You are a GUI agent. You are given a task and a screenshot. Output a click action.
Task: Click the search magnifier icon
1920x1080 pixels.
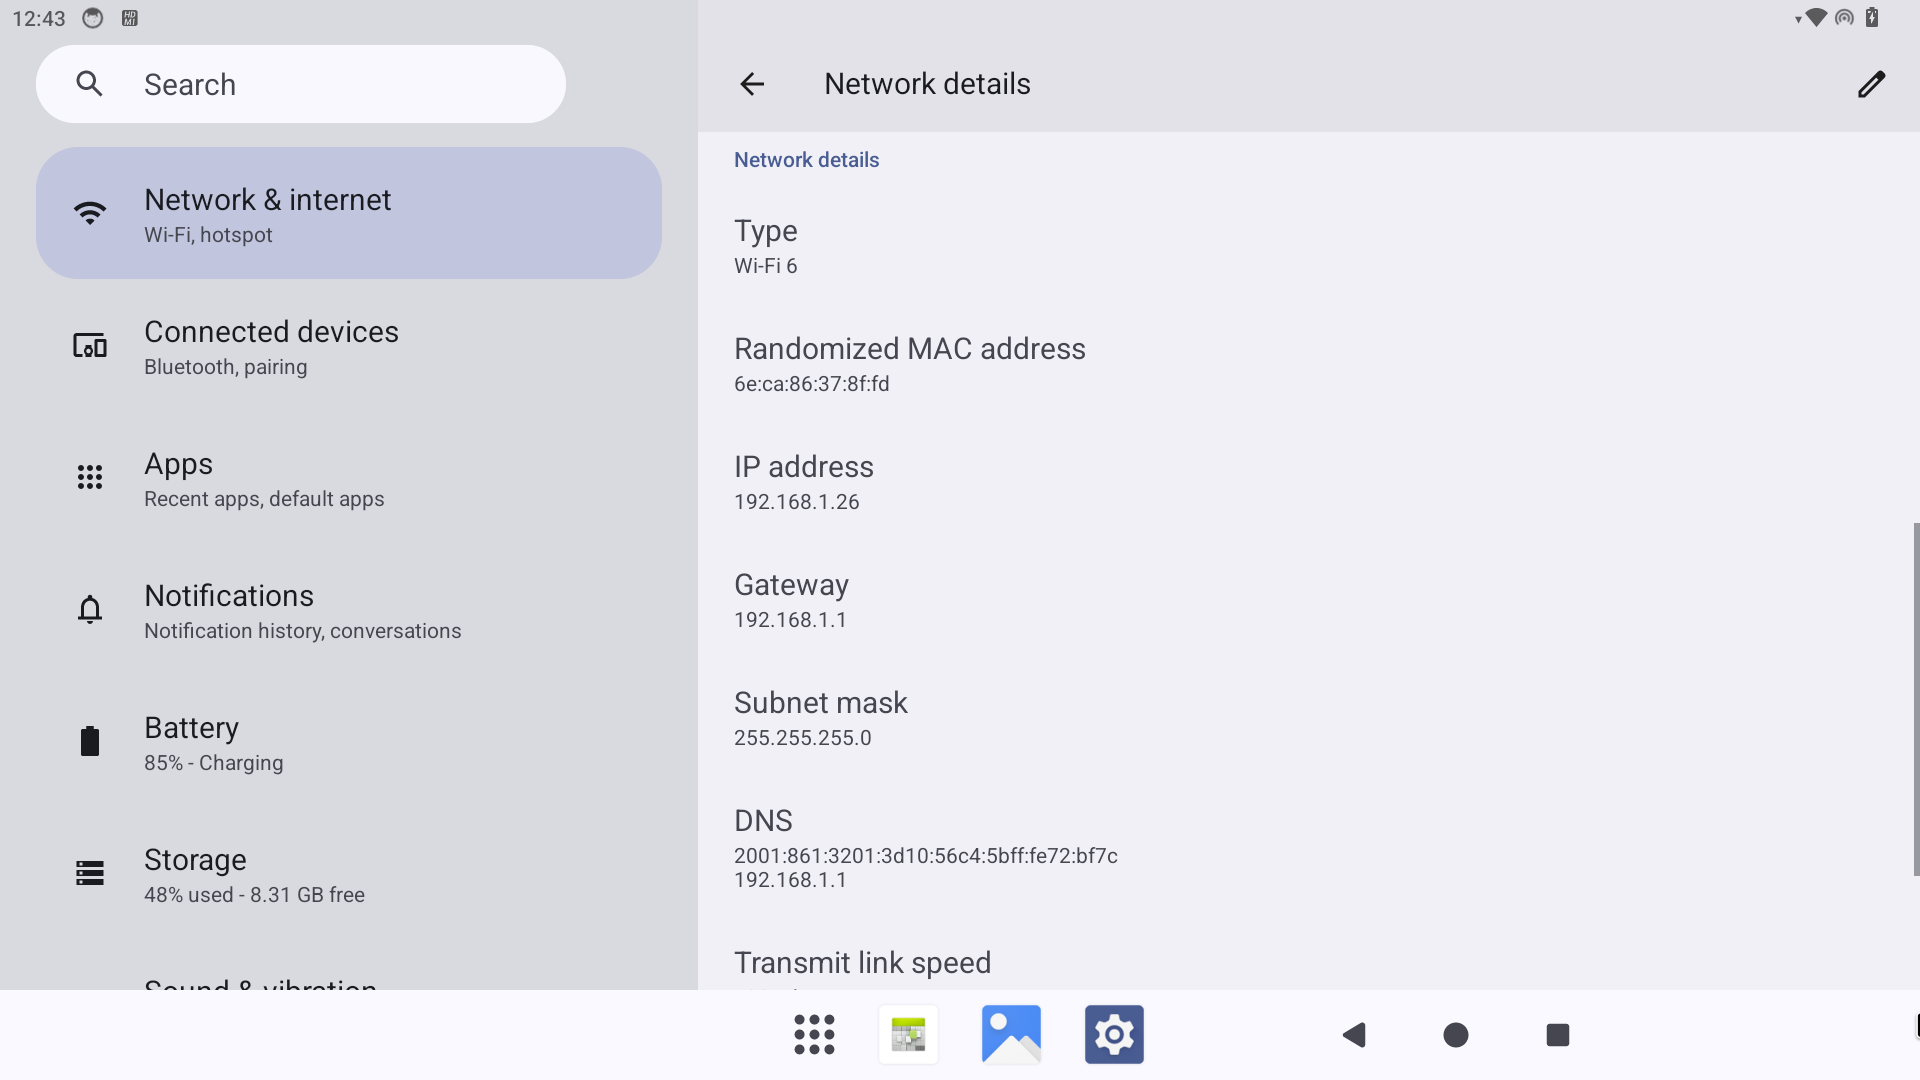pyautogui.click(x=89, y=83)
